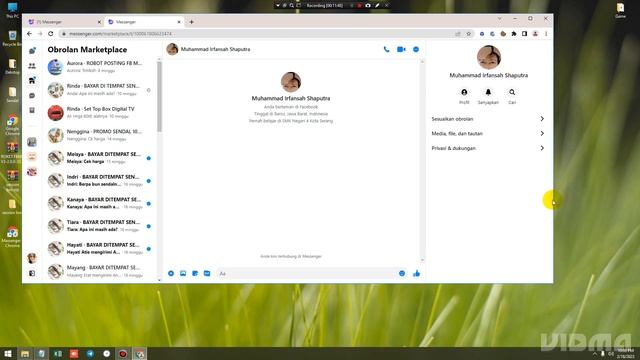
Task: Toggle sidebar collapse icon at bottom-left
Action: 32,273
